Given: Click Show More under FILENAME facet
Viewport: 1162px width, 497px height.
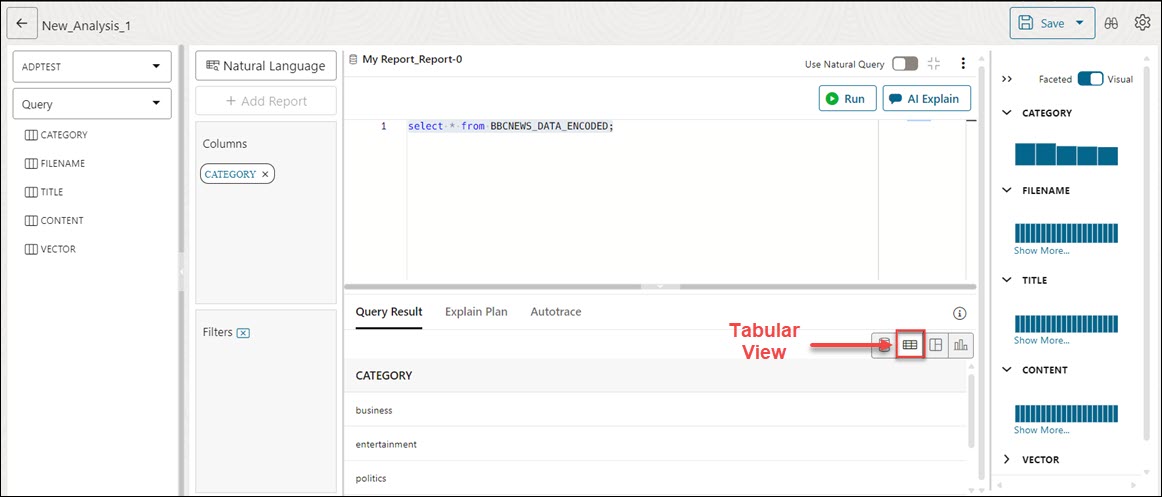Looking at the screenshot, I should (1041, 251).
